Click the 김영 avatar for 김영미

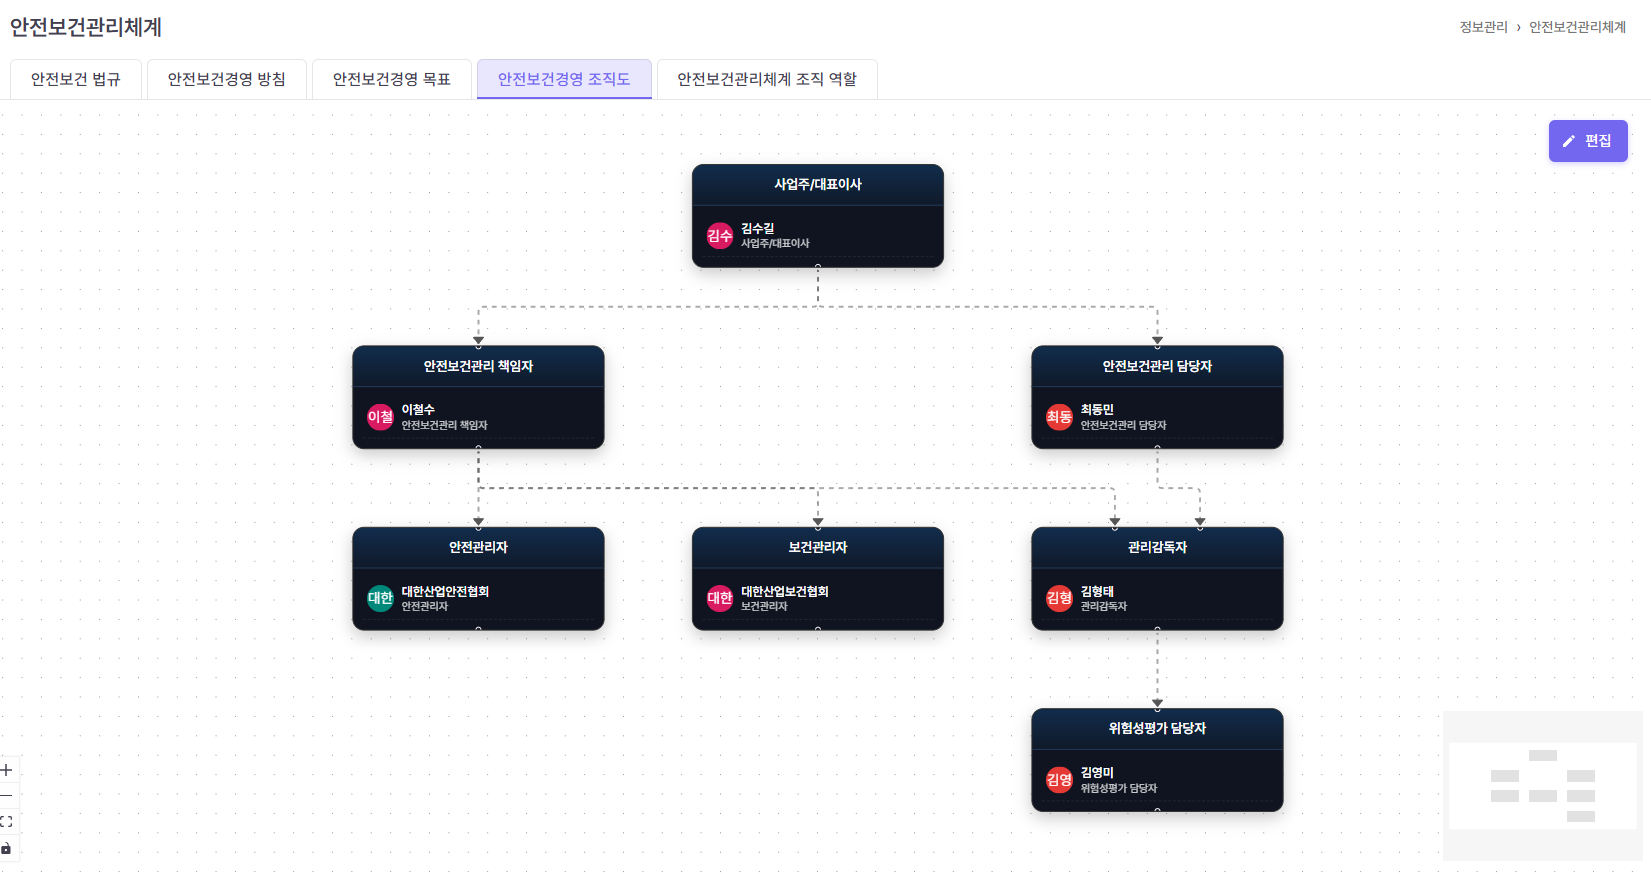1059,780
